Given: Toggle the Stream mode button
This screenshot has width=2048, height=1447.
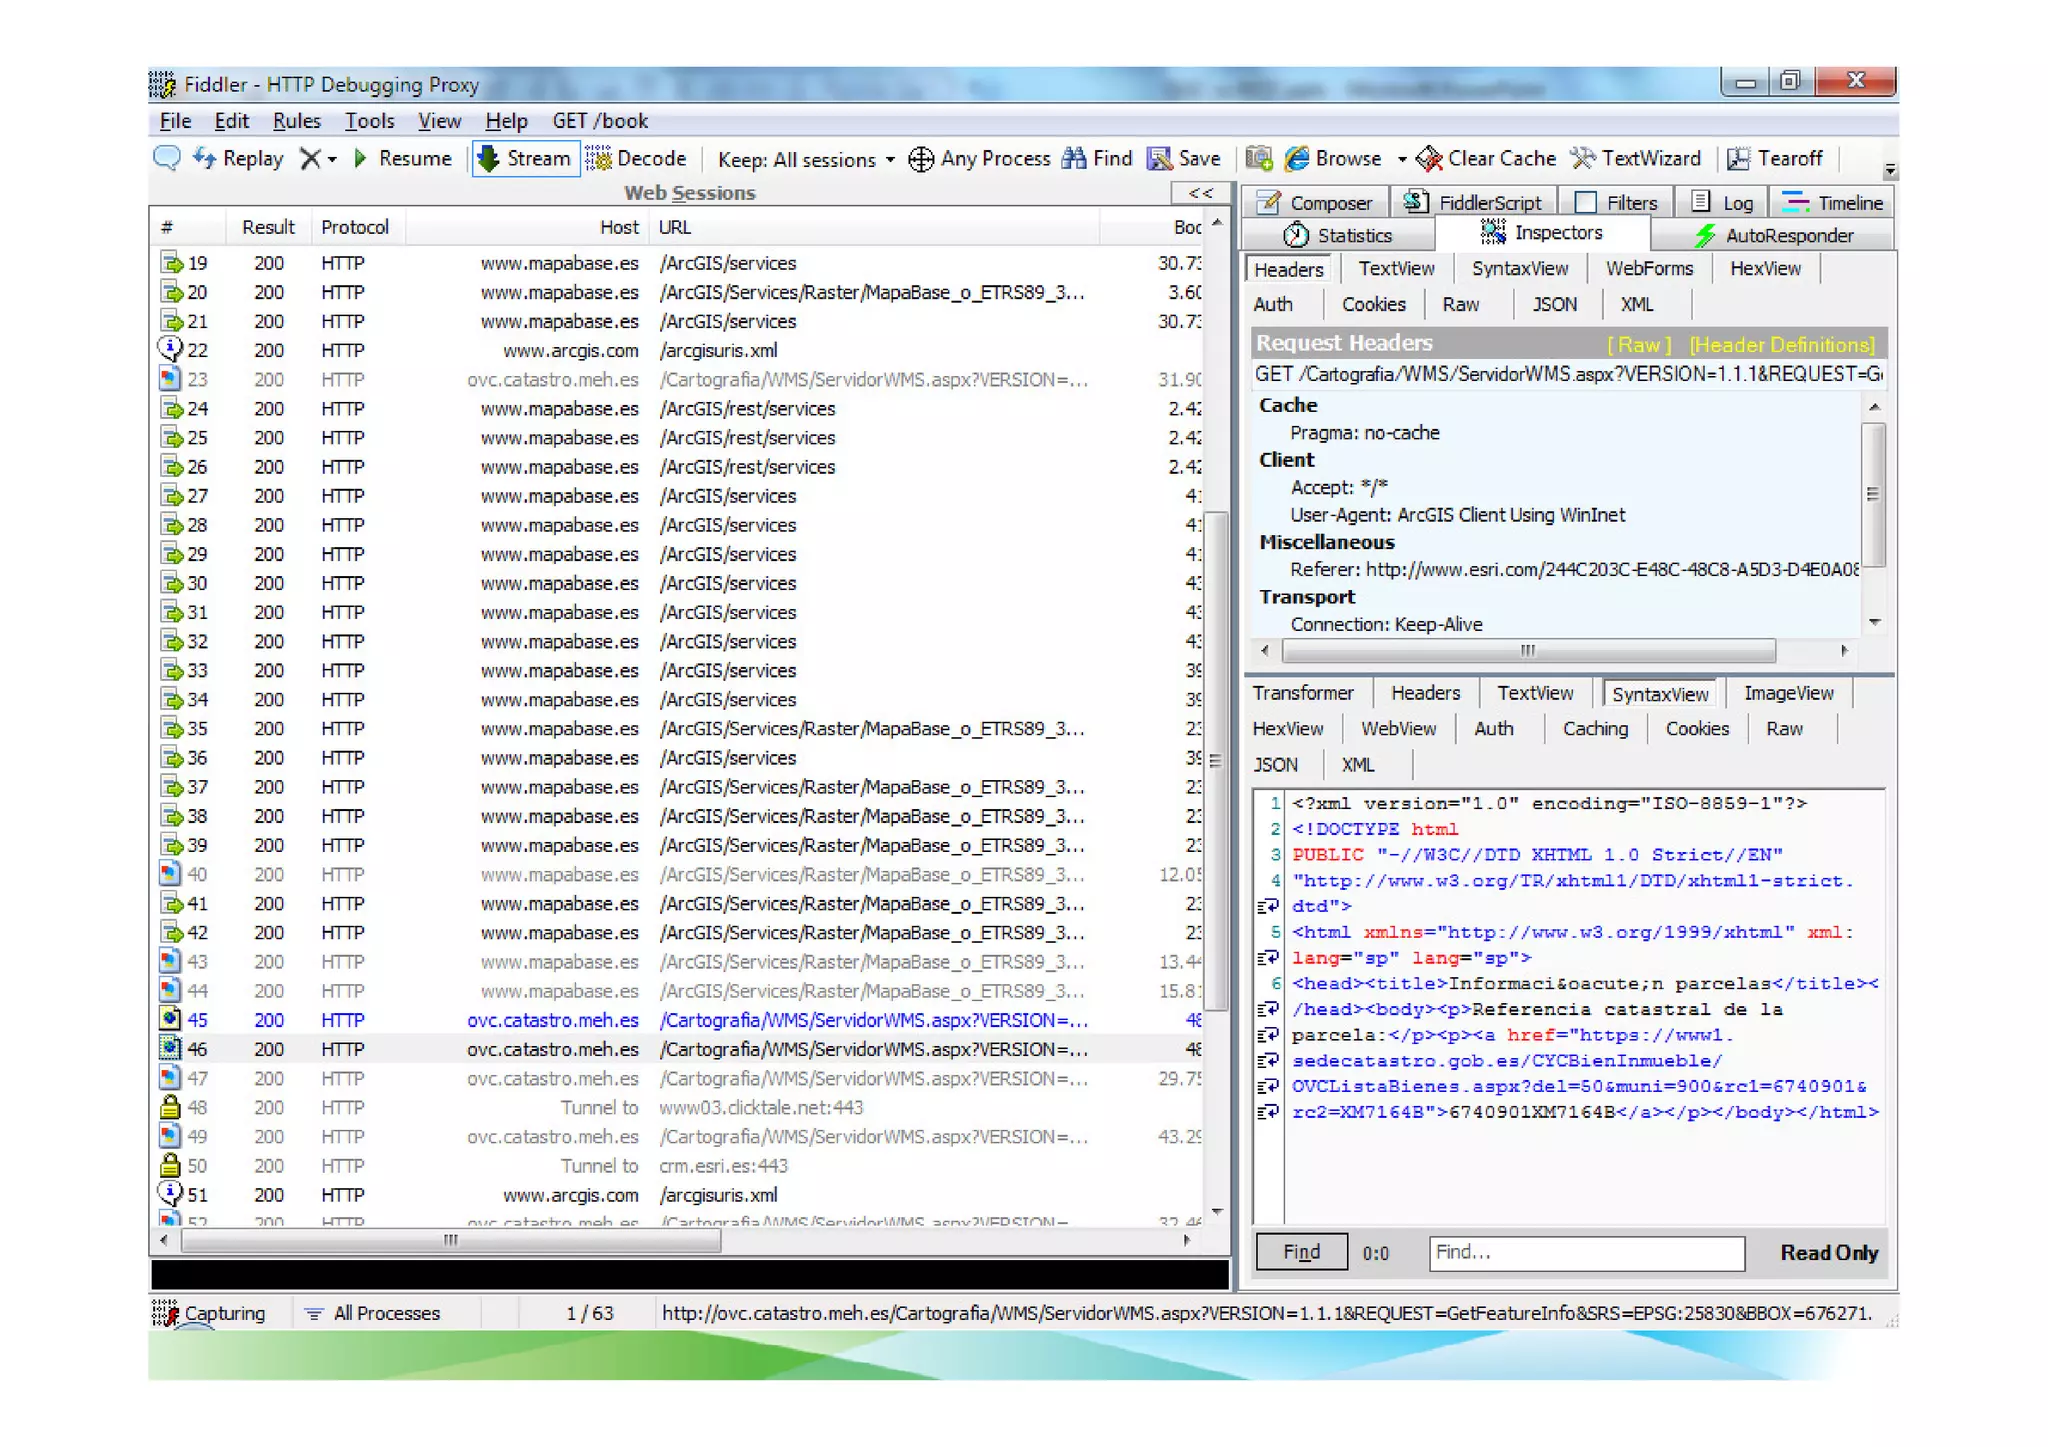Looking at the screenshot, I should [x=524, y=158].
